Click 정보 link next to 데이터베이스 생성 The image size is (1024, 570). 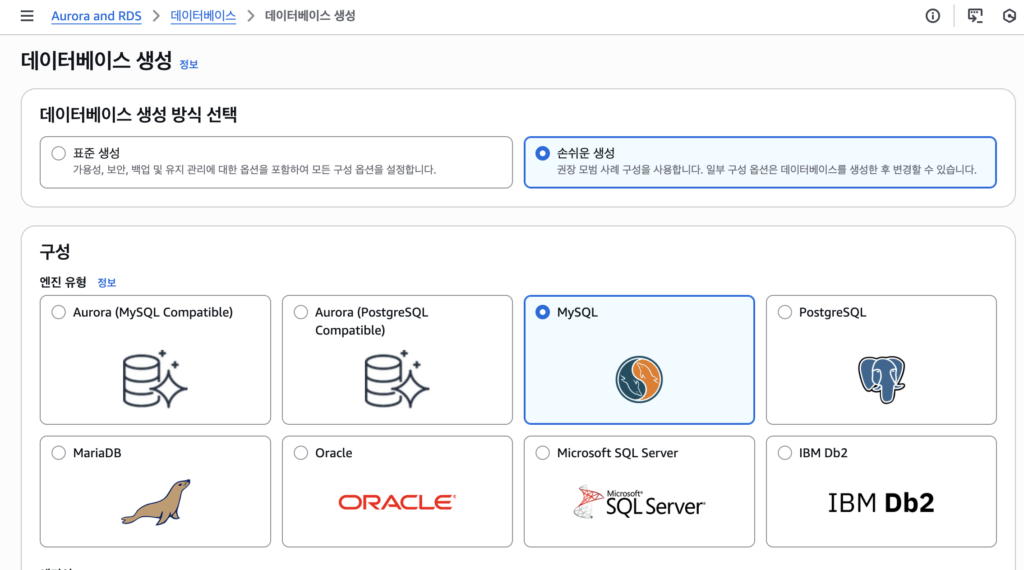[x=188, y=64]
